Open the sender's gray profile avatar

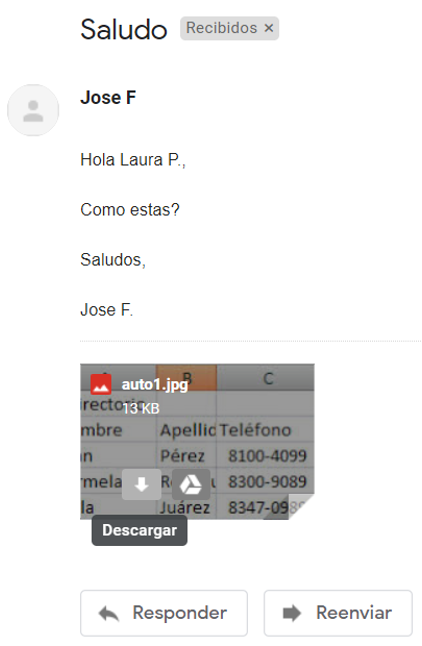pos(33,110)
